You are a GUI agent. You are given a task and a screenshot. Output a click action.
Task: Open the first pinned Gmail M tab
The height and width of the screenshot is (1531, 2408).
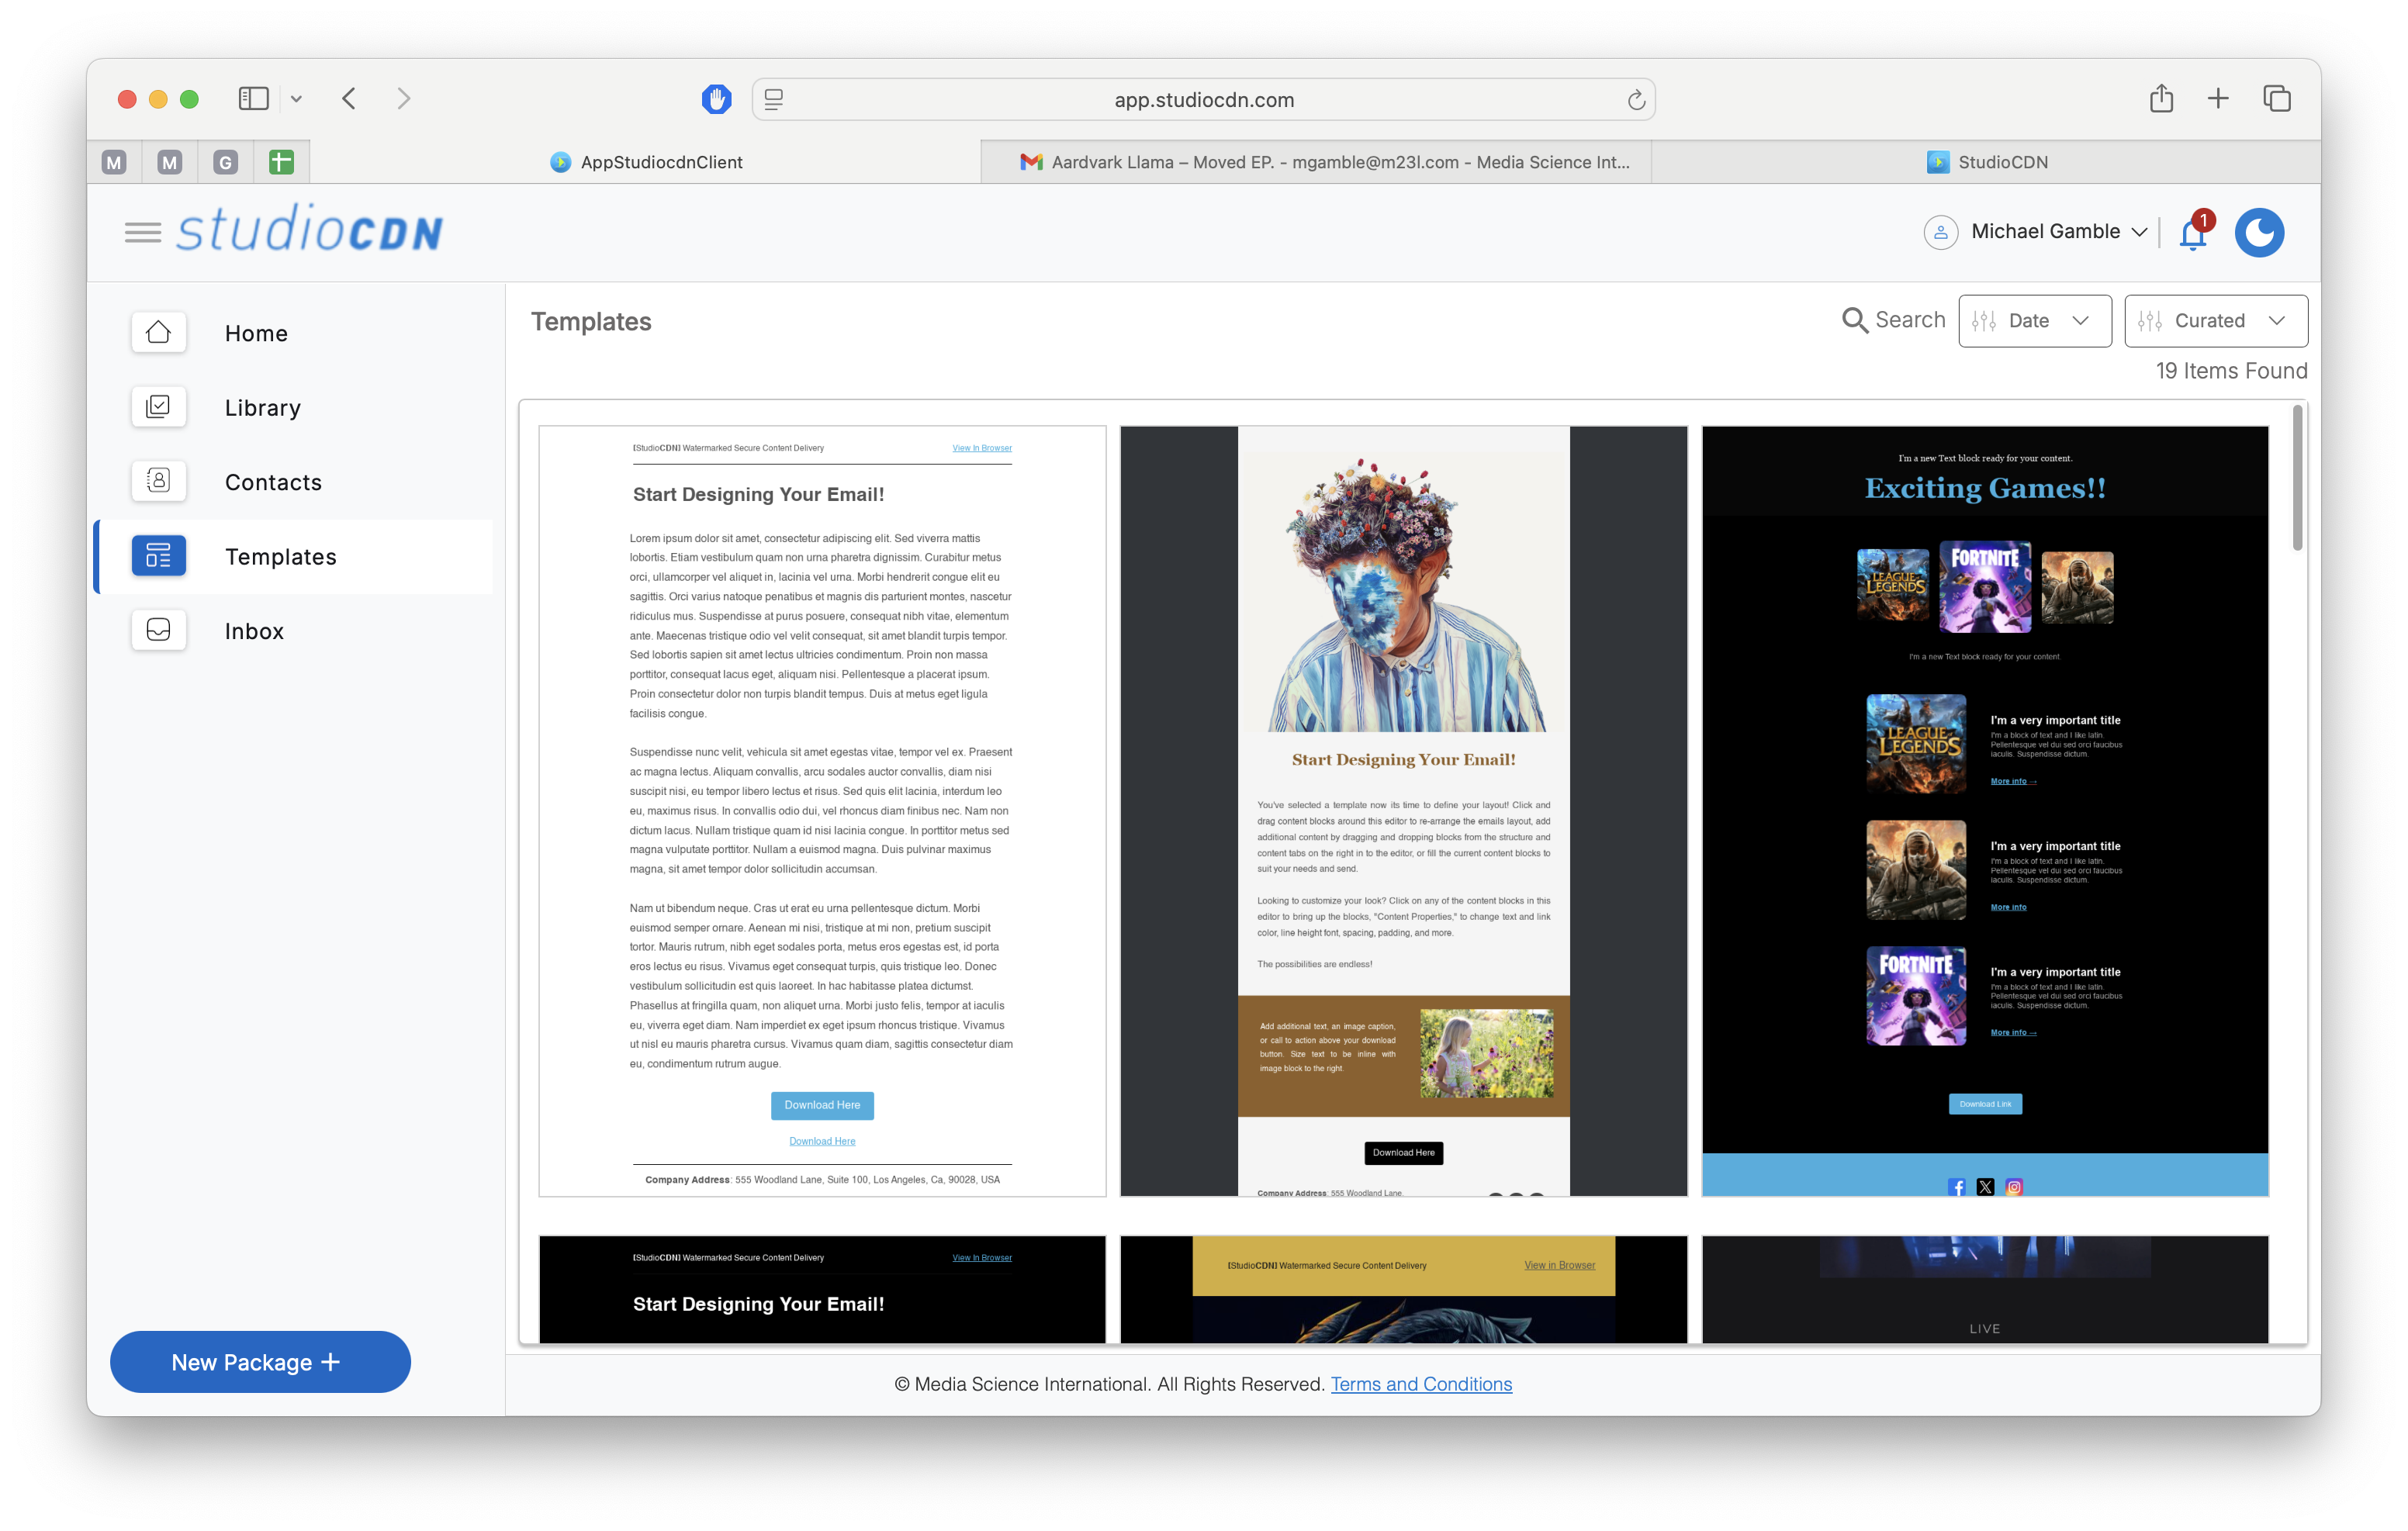pyautogui.click(x=114, y=162)
